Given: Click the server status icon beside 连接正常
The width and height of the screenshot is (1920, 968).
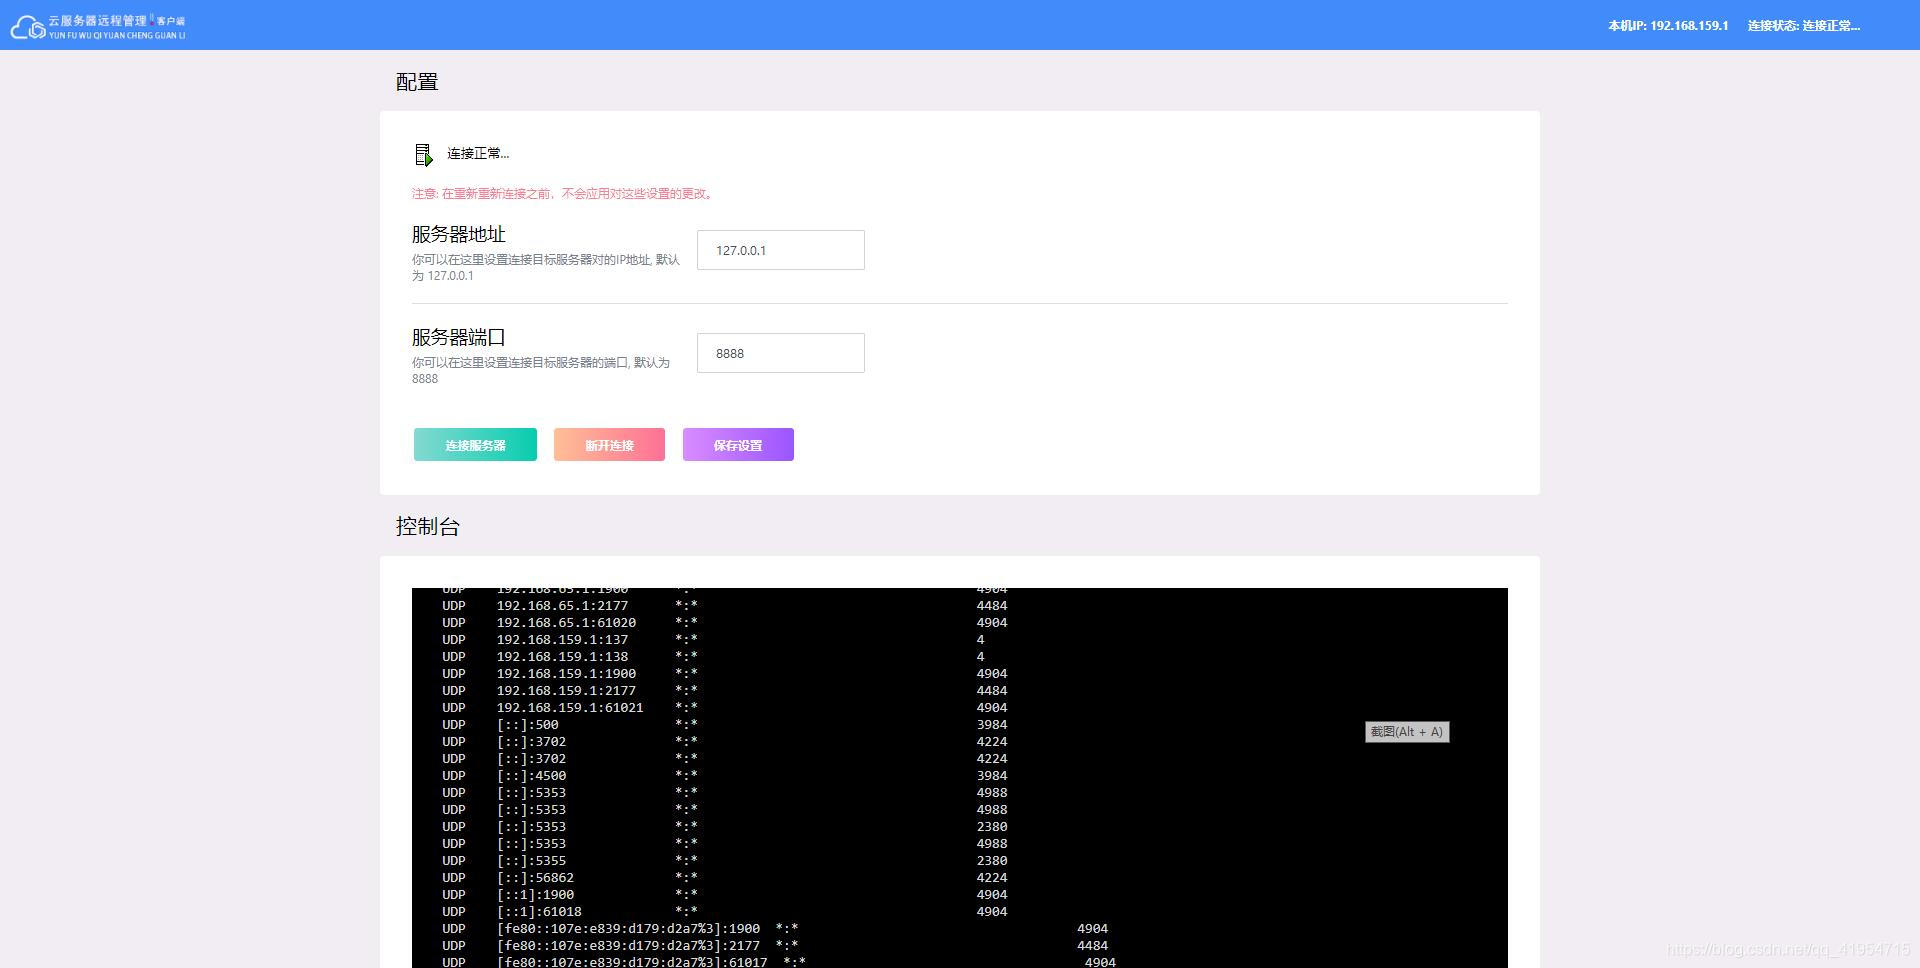Looking at the screenshot, I should (x=423, y=154).
